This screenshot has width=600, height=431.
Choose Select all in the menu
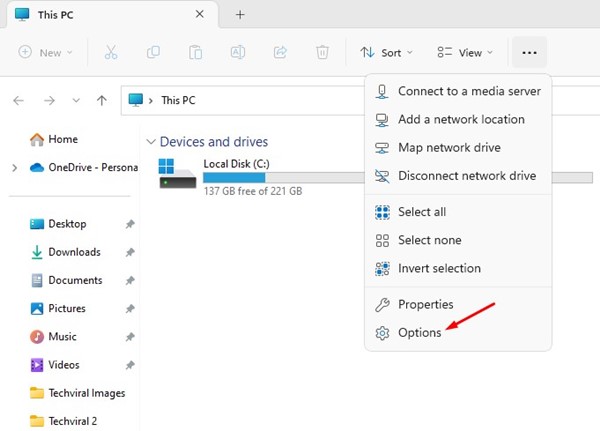point(421,212)
